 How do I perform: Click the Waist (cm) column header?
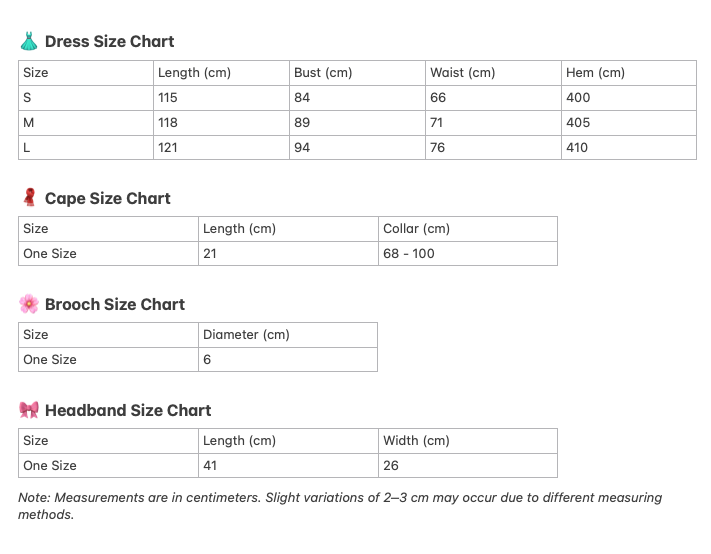[x=462, y=72]
